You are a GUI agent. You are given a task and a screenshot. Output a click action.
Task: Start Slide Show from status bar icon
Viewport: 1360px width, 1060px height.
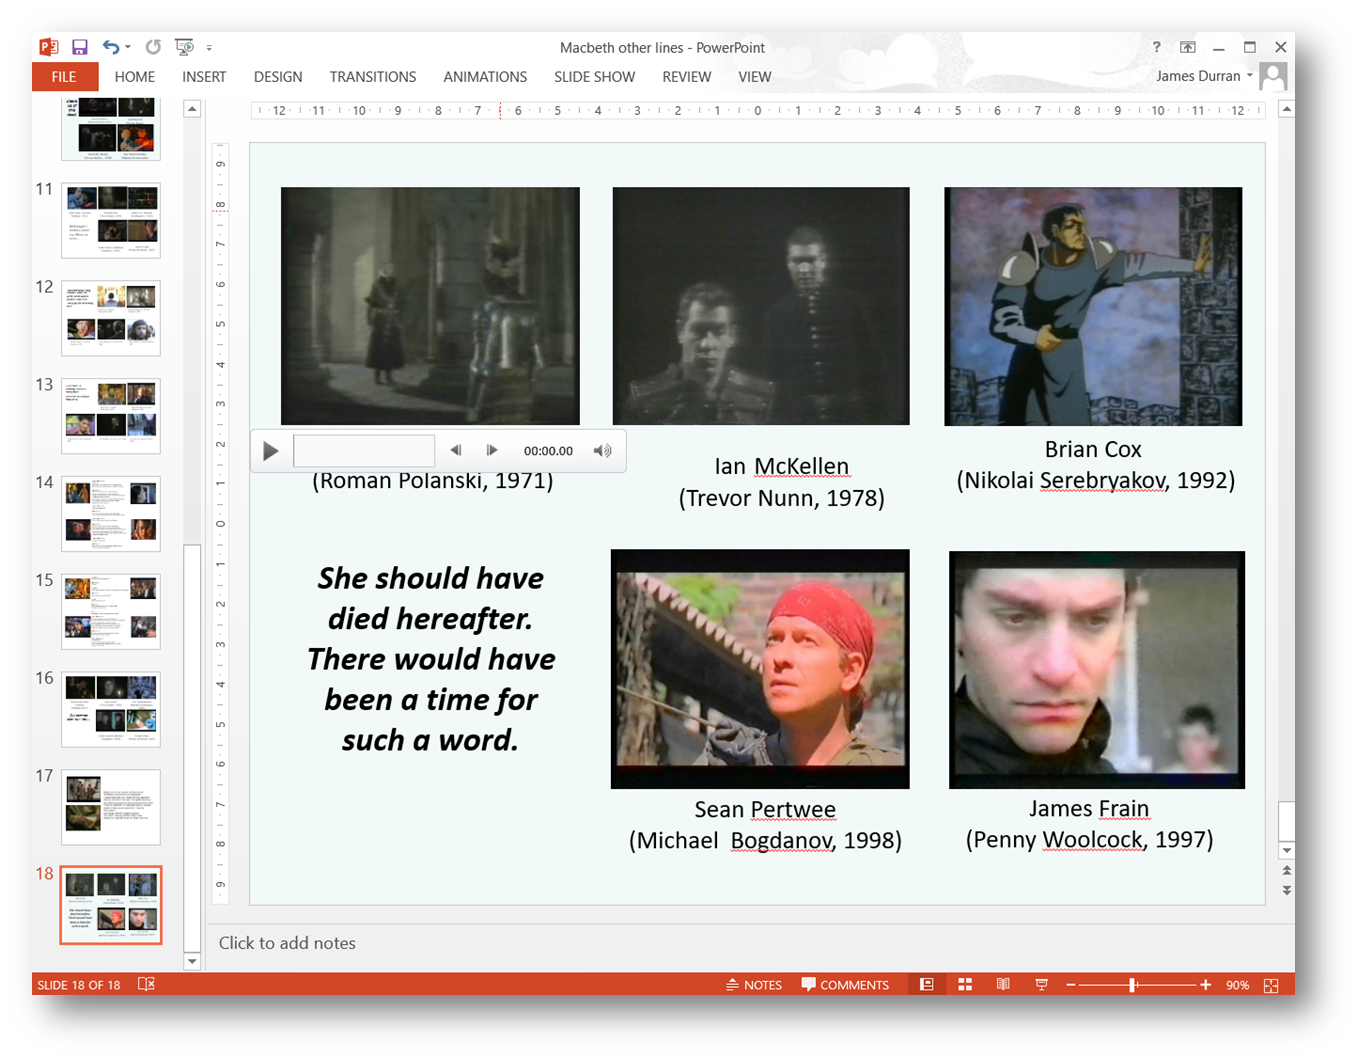1041,985
